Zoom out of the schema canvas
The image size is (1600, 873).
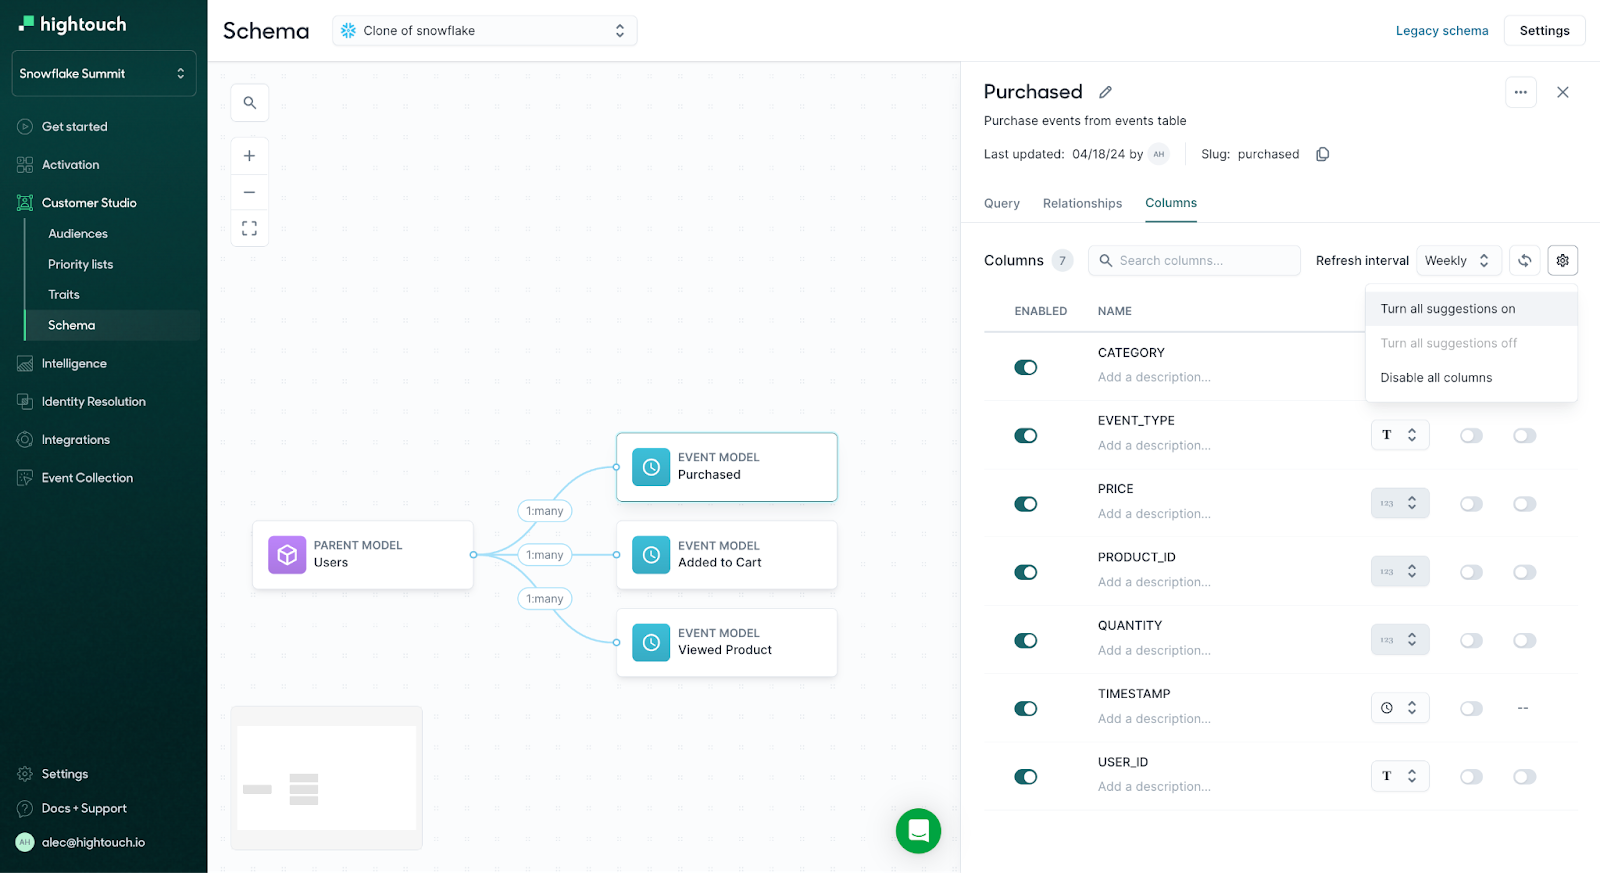pyautogui.click(x=249, y=192)
